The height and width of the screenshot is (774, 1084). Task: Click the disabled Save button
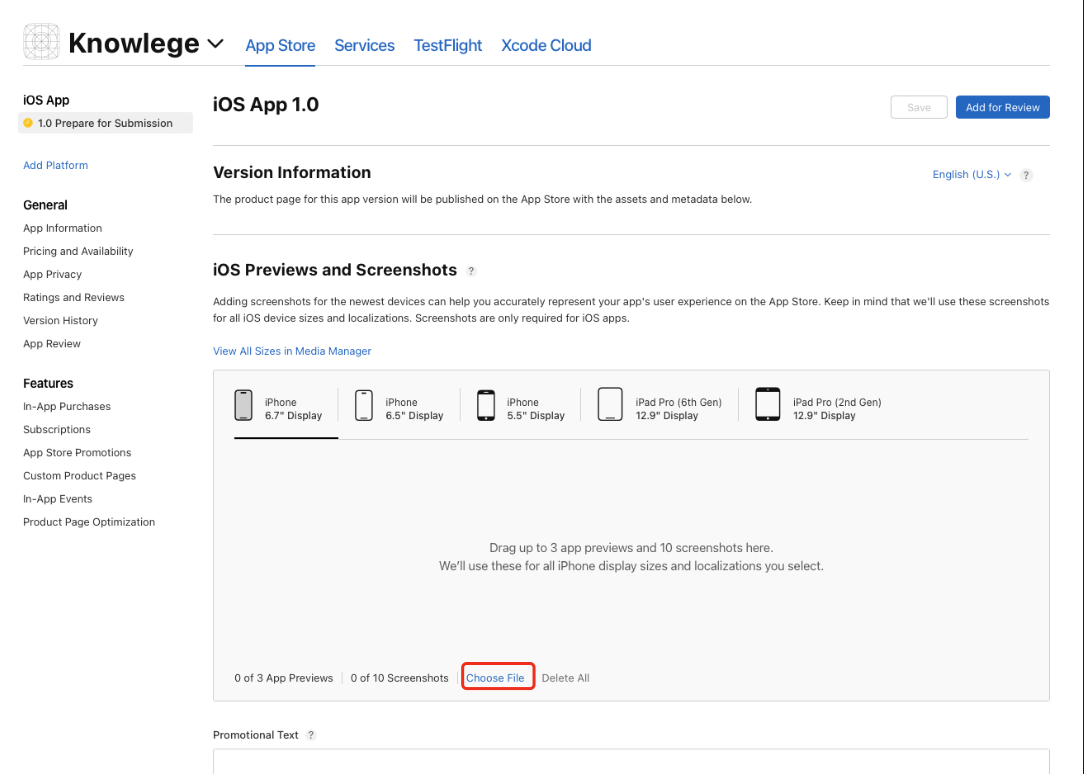919,107
